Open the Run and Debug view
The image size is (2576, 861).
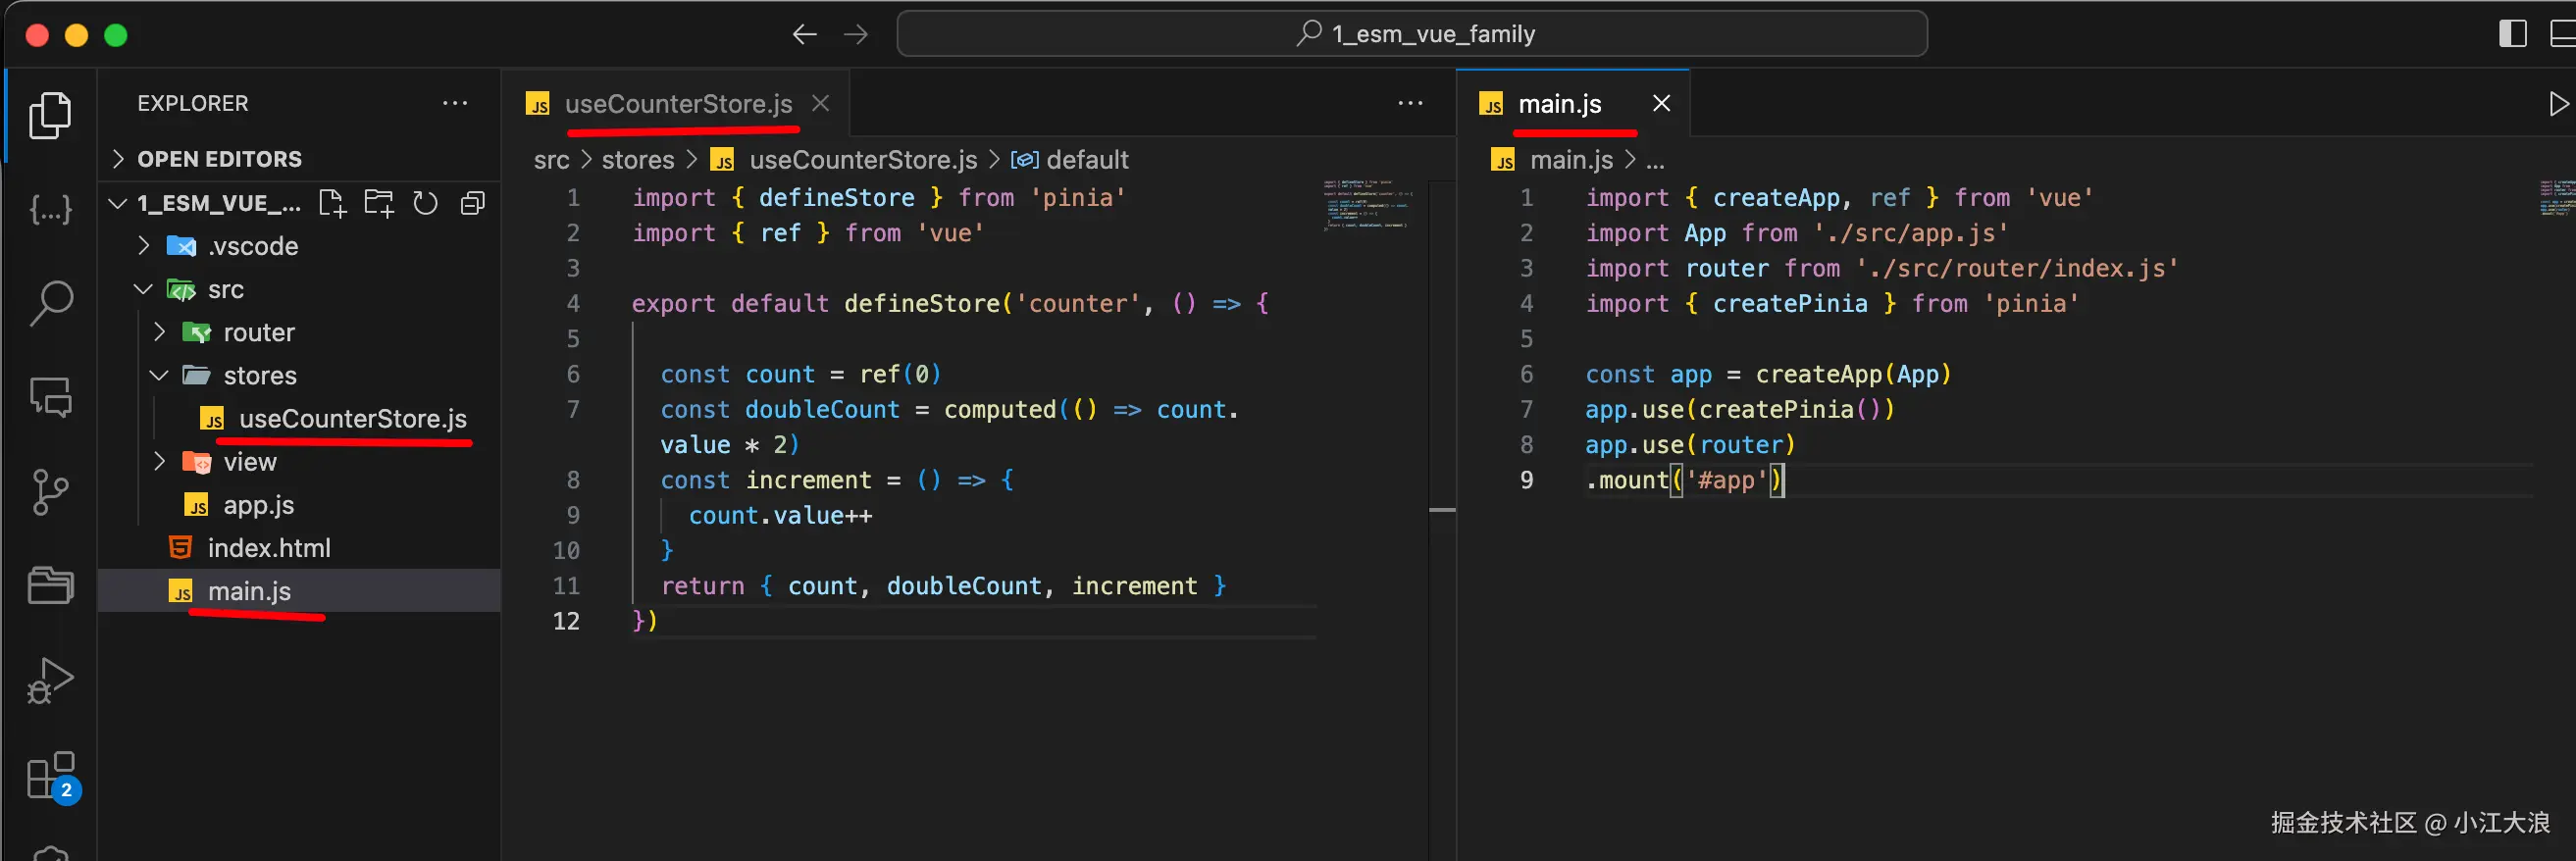50,680
